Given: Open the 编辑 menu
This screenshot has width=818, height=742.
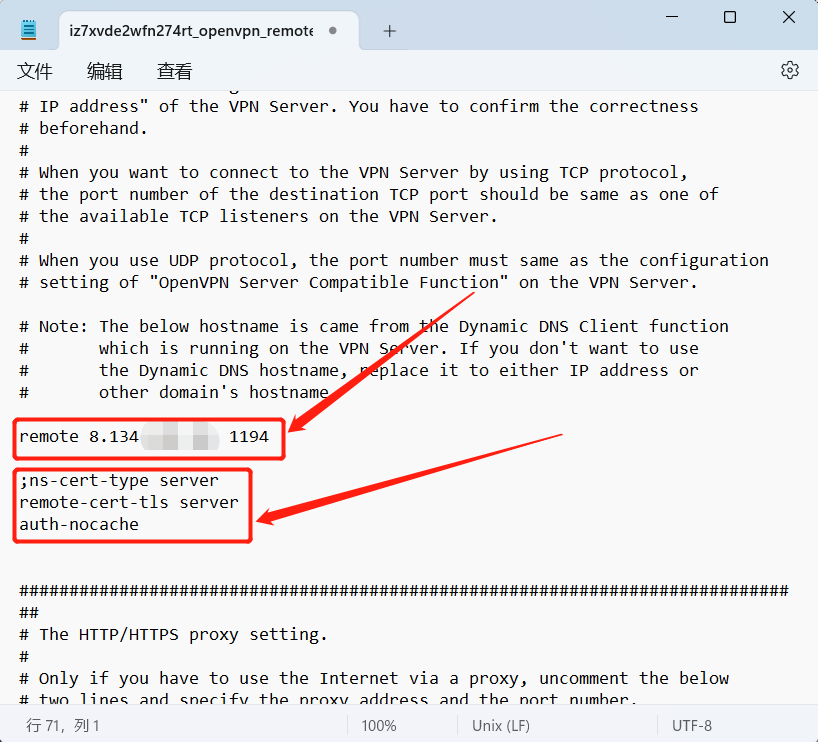Looking at the screenshot, I should 104,71.
